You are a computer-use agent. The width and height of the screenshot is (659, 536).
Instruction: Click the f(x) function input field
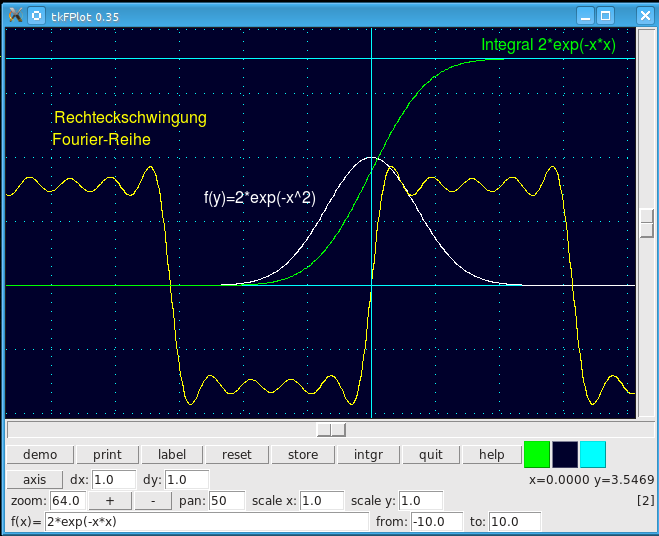tap(206, 522)
